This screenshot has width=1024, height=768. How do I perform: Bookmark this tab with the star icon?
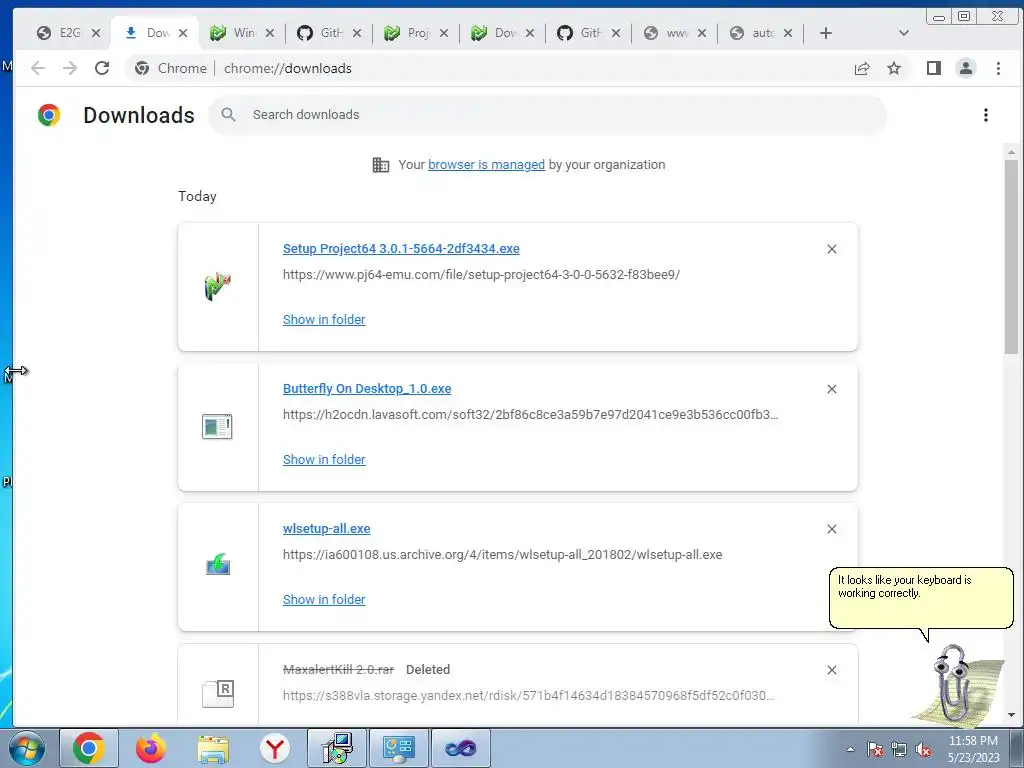coord(894,69)
